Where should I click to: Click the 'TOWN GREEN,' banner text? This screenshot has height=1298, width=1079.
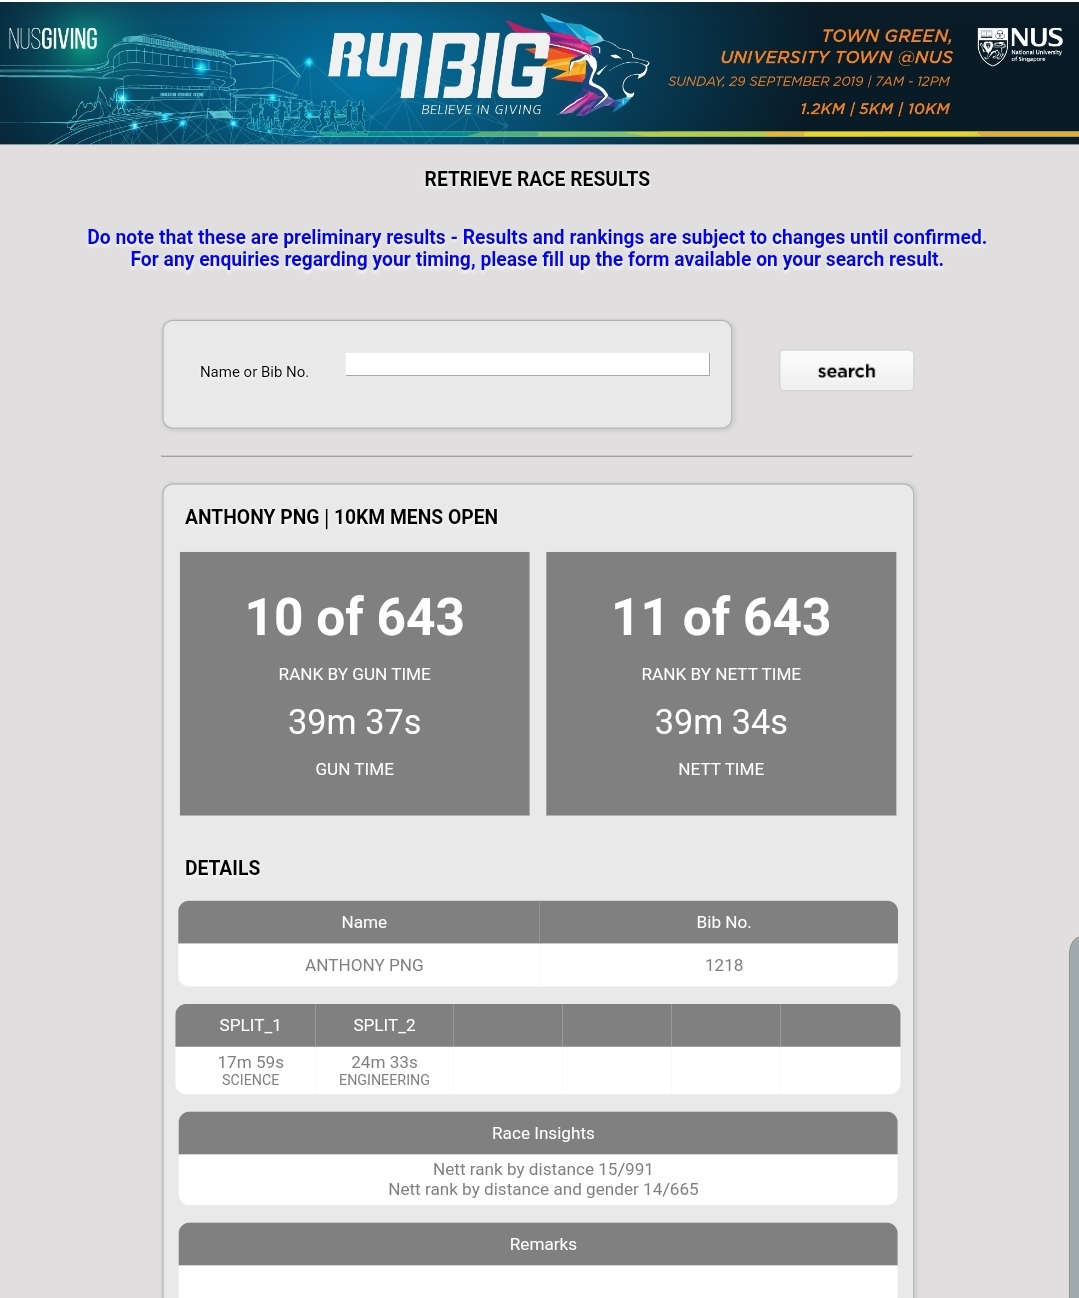pyautogui.click(x=887, y=36)
